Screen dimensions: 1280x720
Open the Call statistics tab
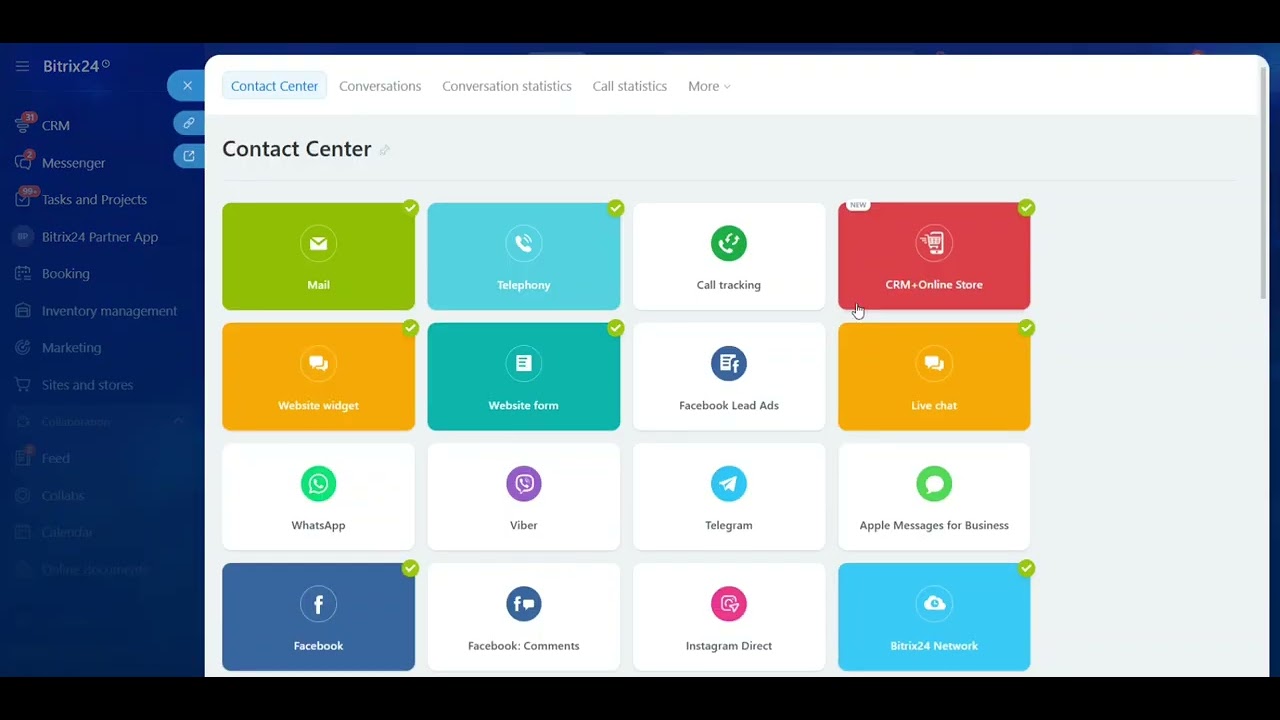coord(629,86)
